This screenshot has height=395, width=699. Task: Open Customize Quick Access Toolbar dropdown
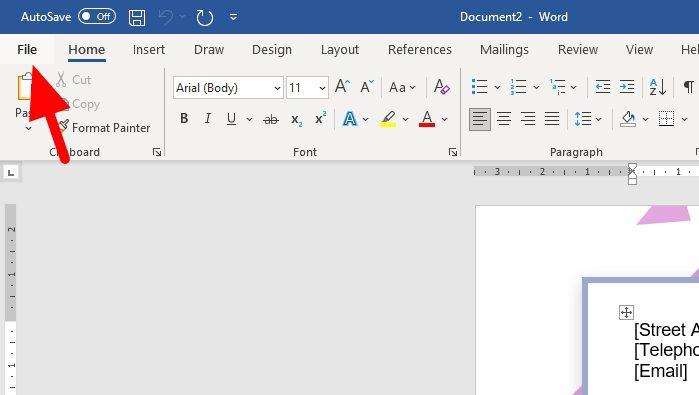[233, 17]
